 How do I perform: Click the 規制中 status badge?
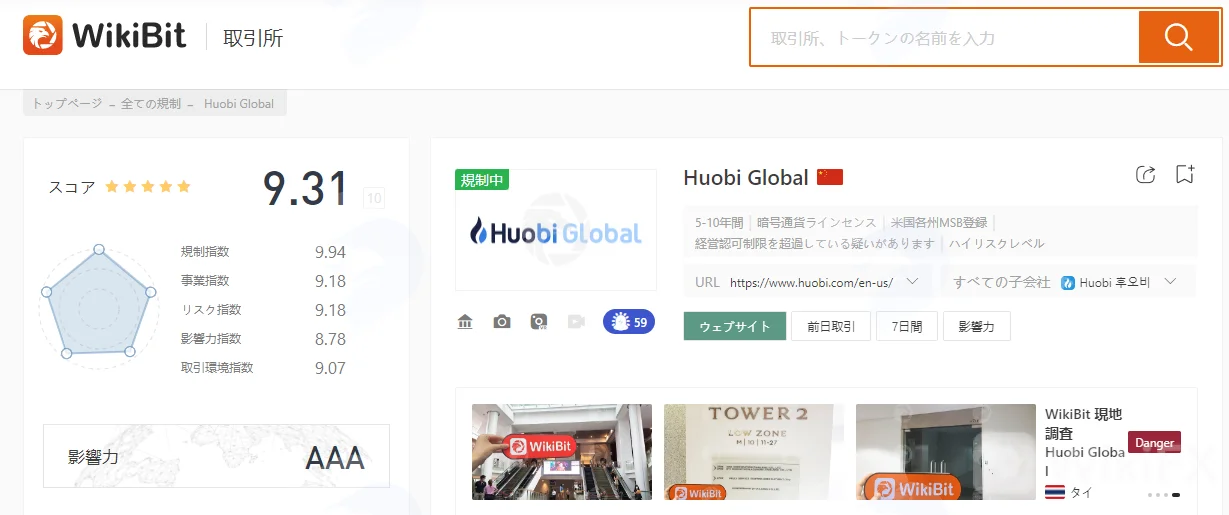coord(482,180)
